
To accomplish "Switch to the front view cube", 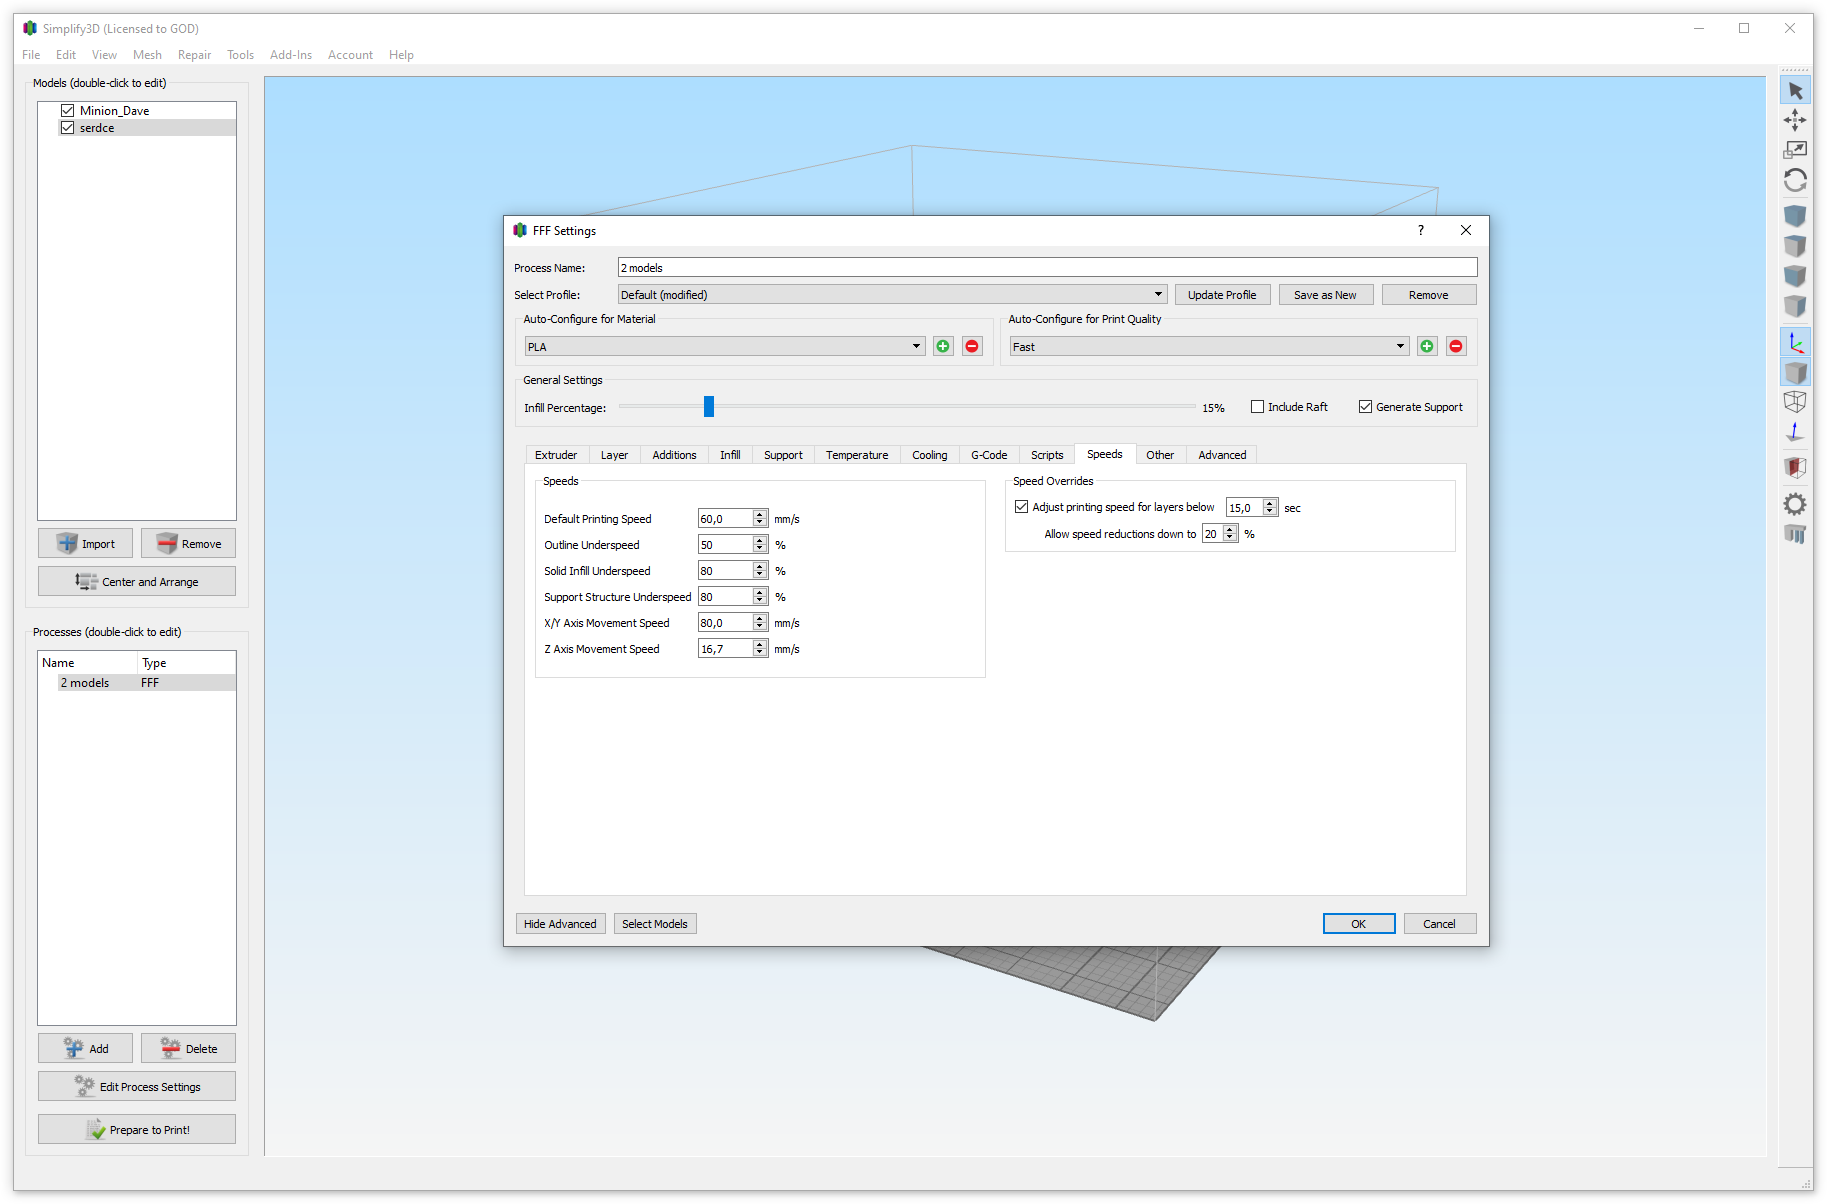I will click(1795, 276).
